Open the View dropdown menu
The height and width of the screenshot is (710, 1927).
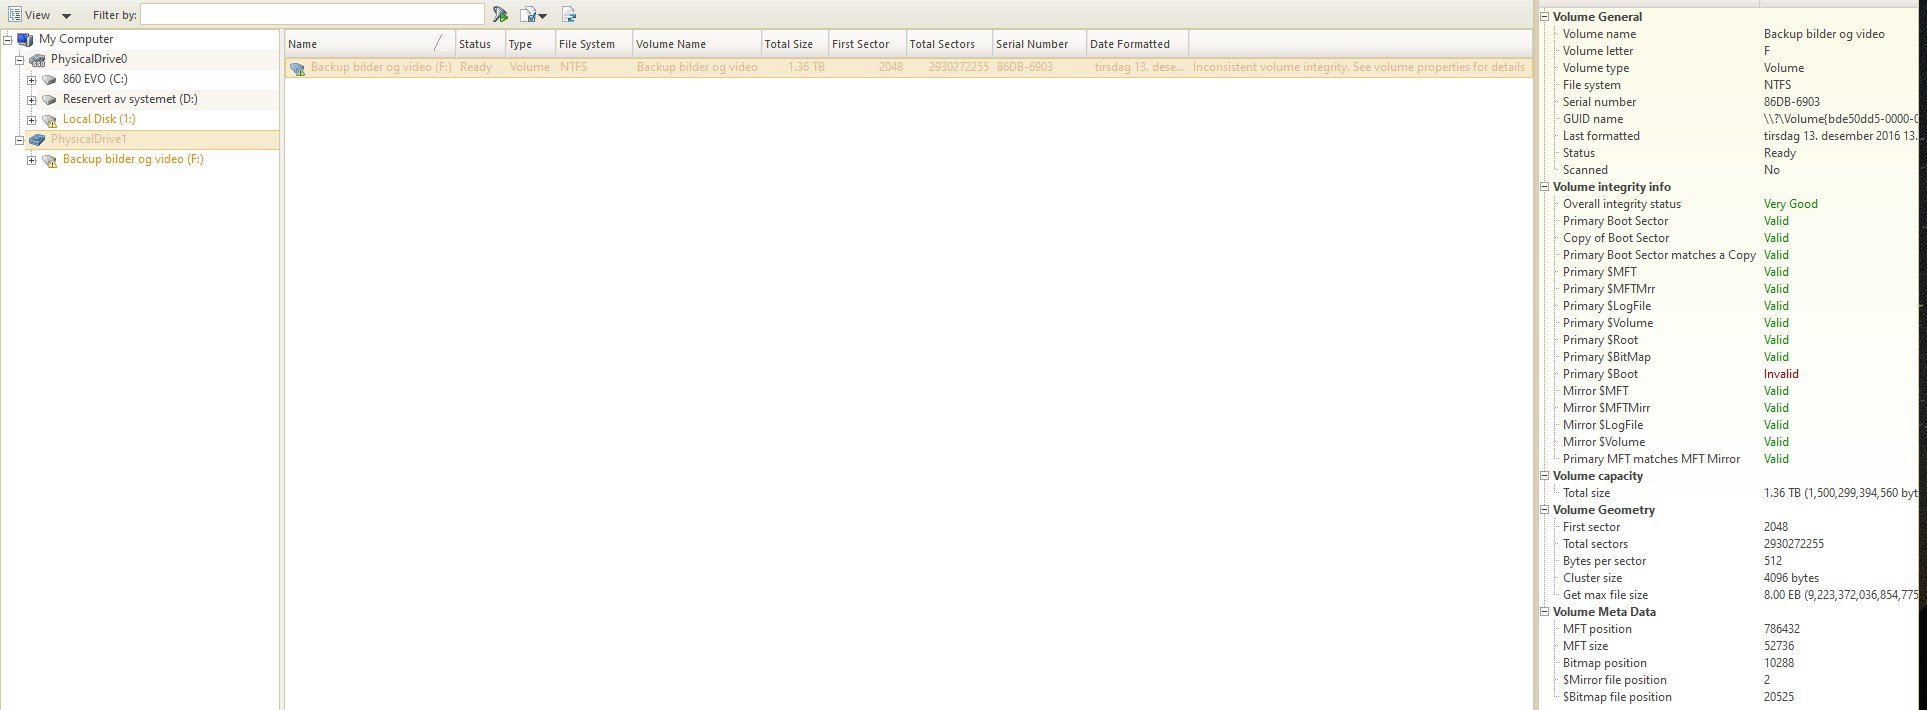coord(40,15)
